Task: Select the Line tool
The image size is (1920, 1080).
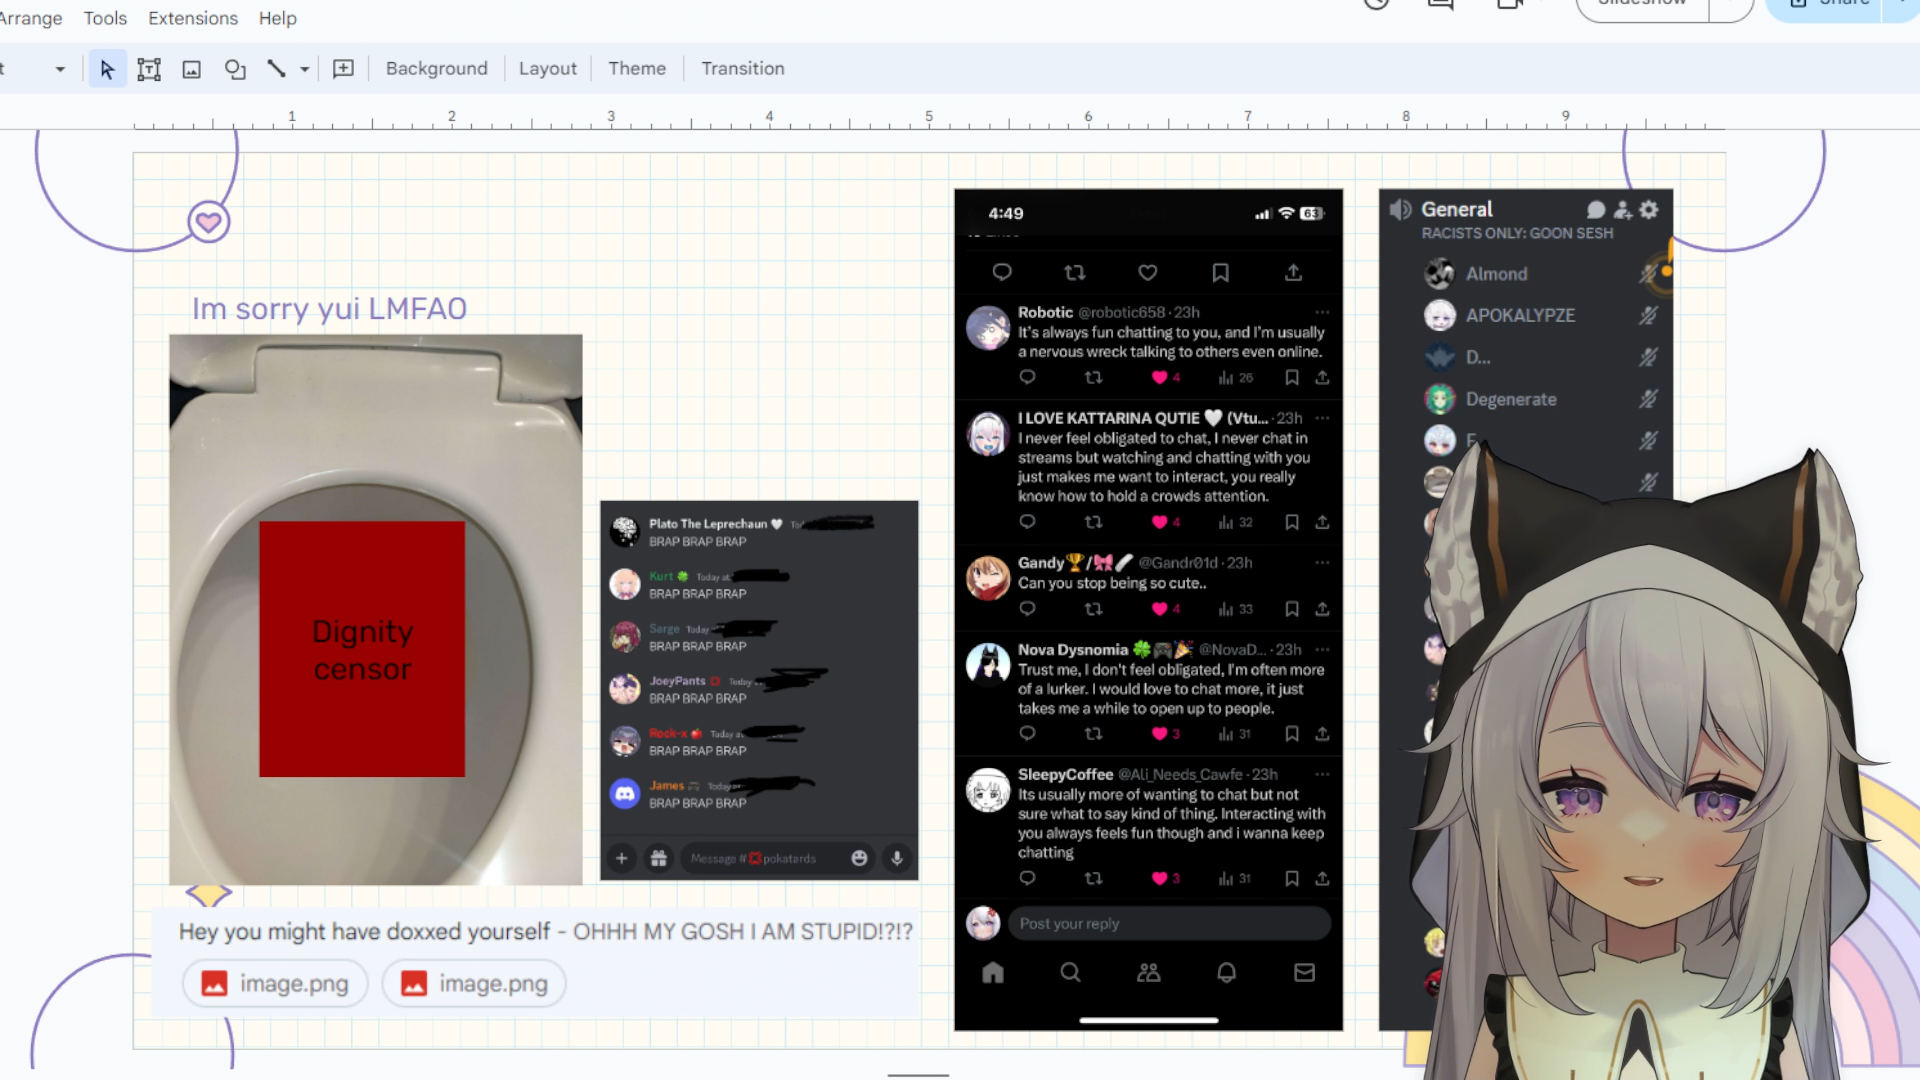Action: click(x=276, y=69)
